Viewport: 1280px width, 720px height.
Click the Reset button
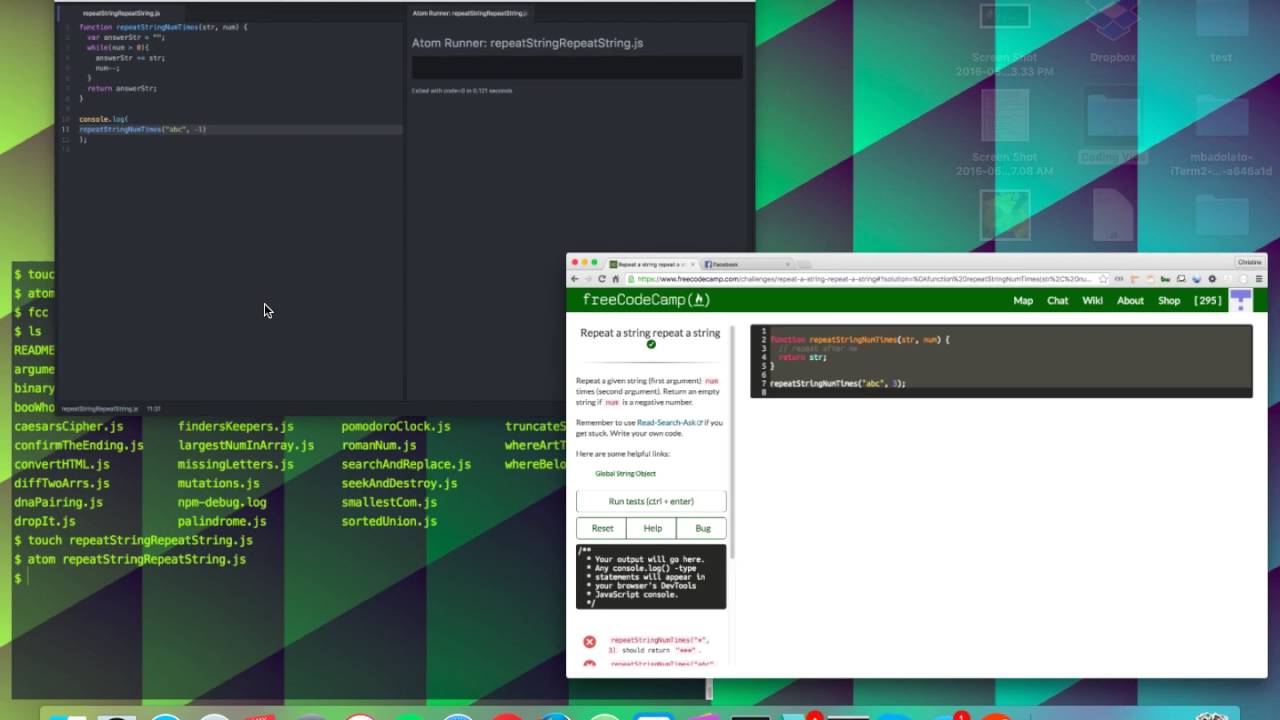[602, 528]
